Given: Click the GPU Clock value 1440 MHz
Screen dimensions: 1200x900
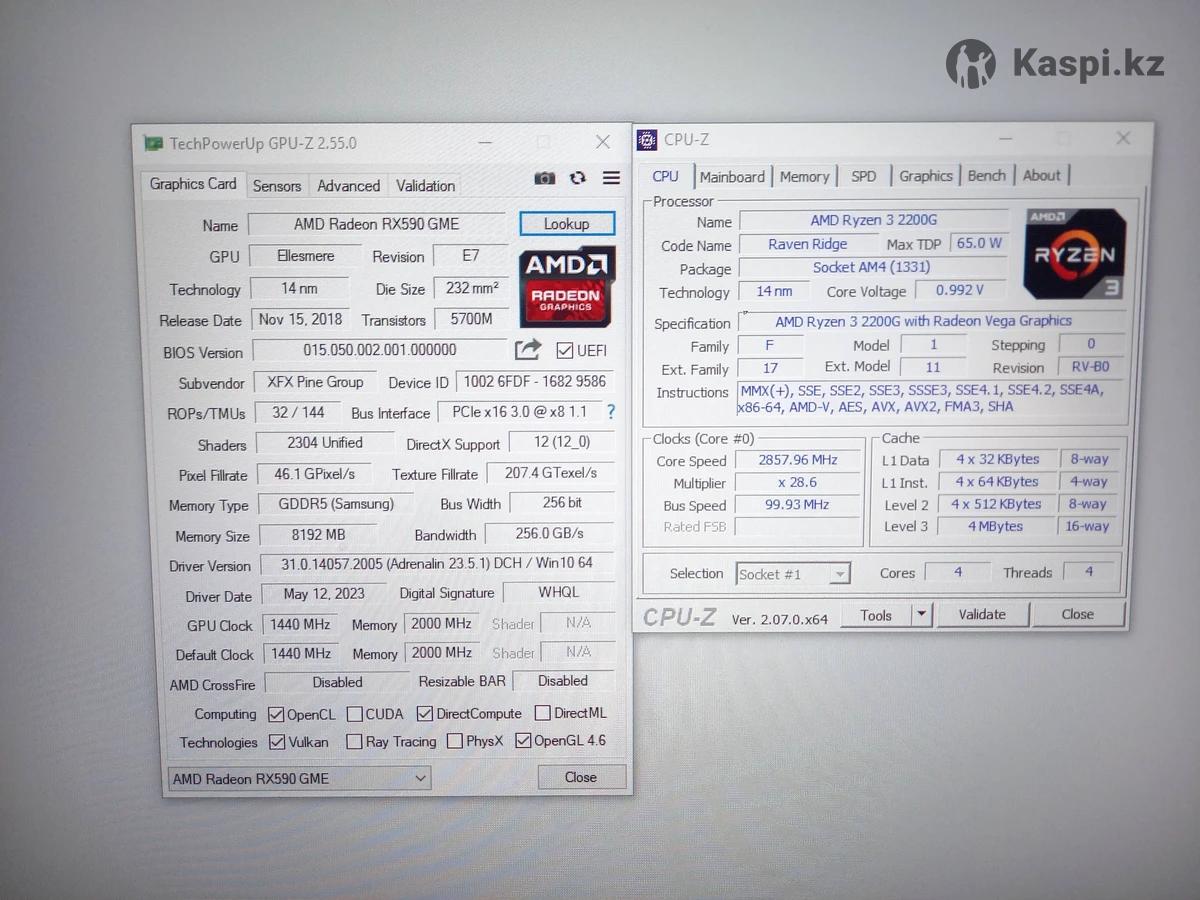Looking at the screenshot, I should (300, 624).
